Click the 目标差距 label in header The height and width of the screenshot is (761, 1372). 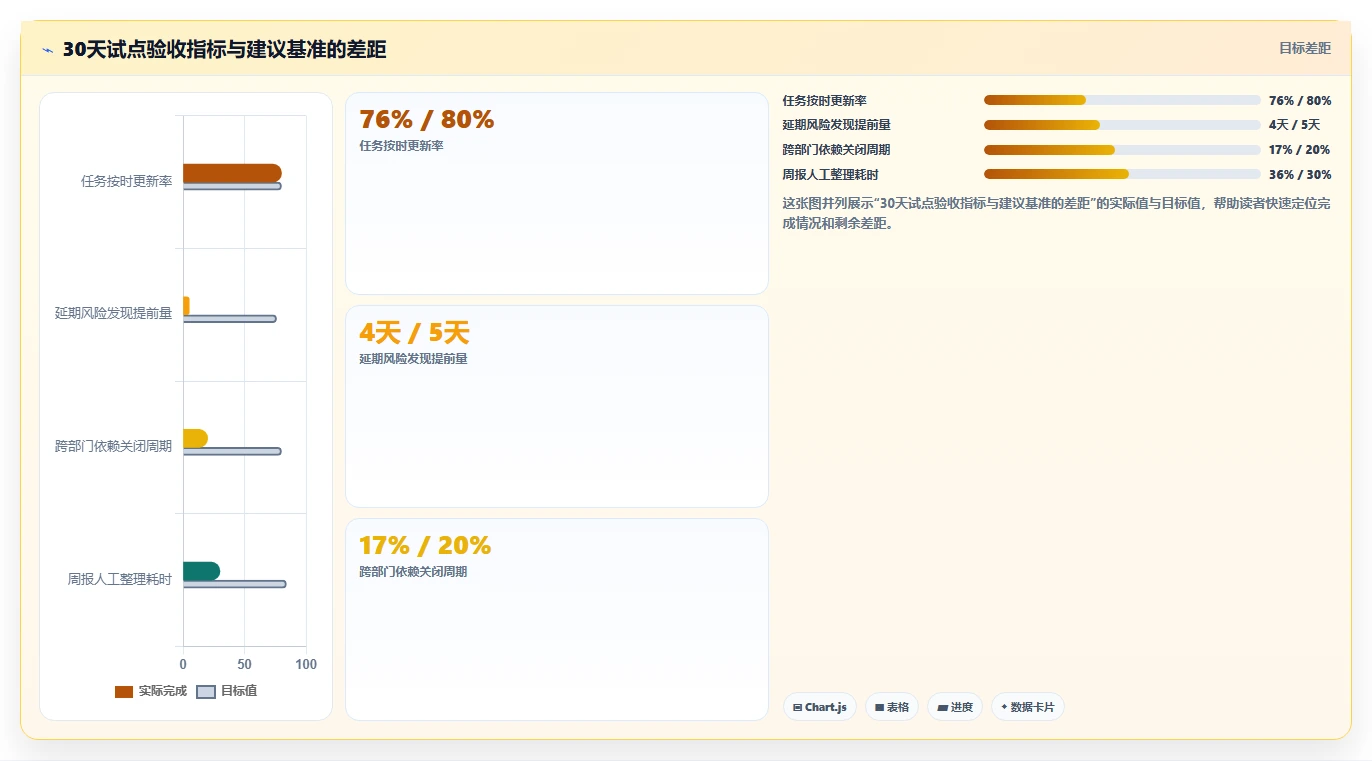coord(1305,48)
